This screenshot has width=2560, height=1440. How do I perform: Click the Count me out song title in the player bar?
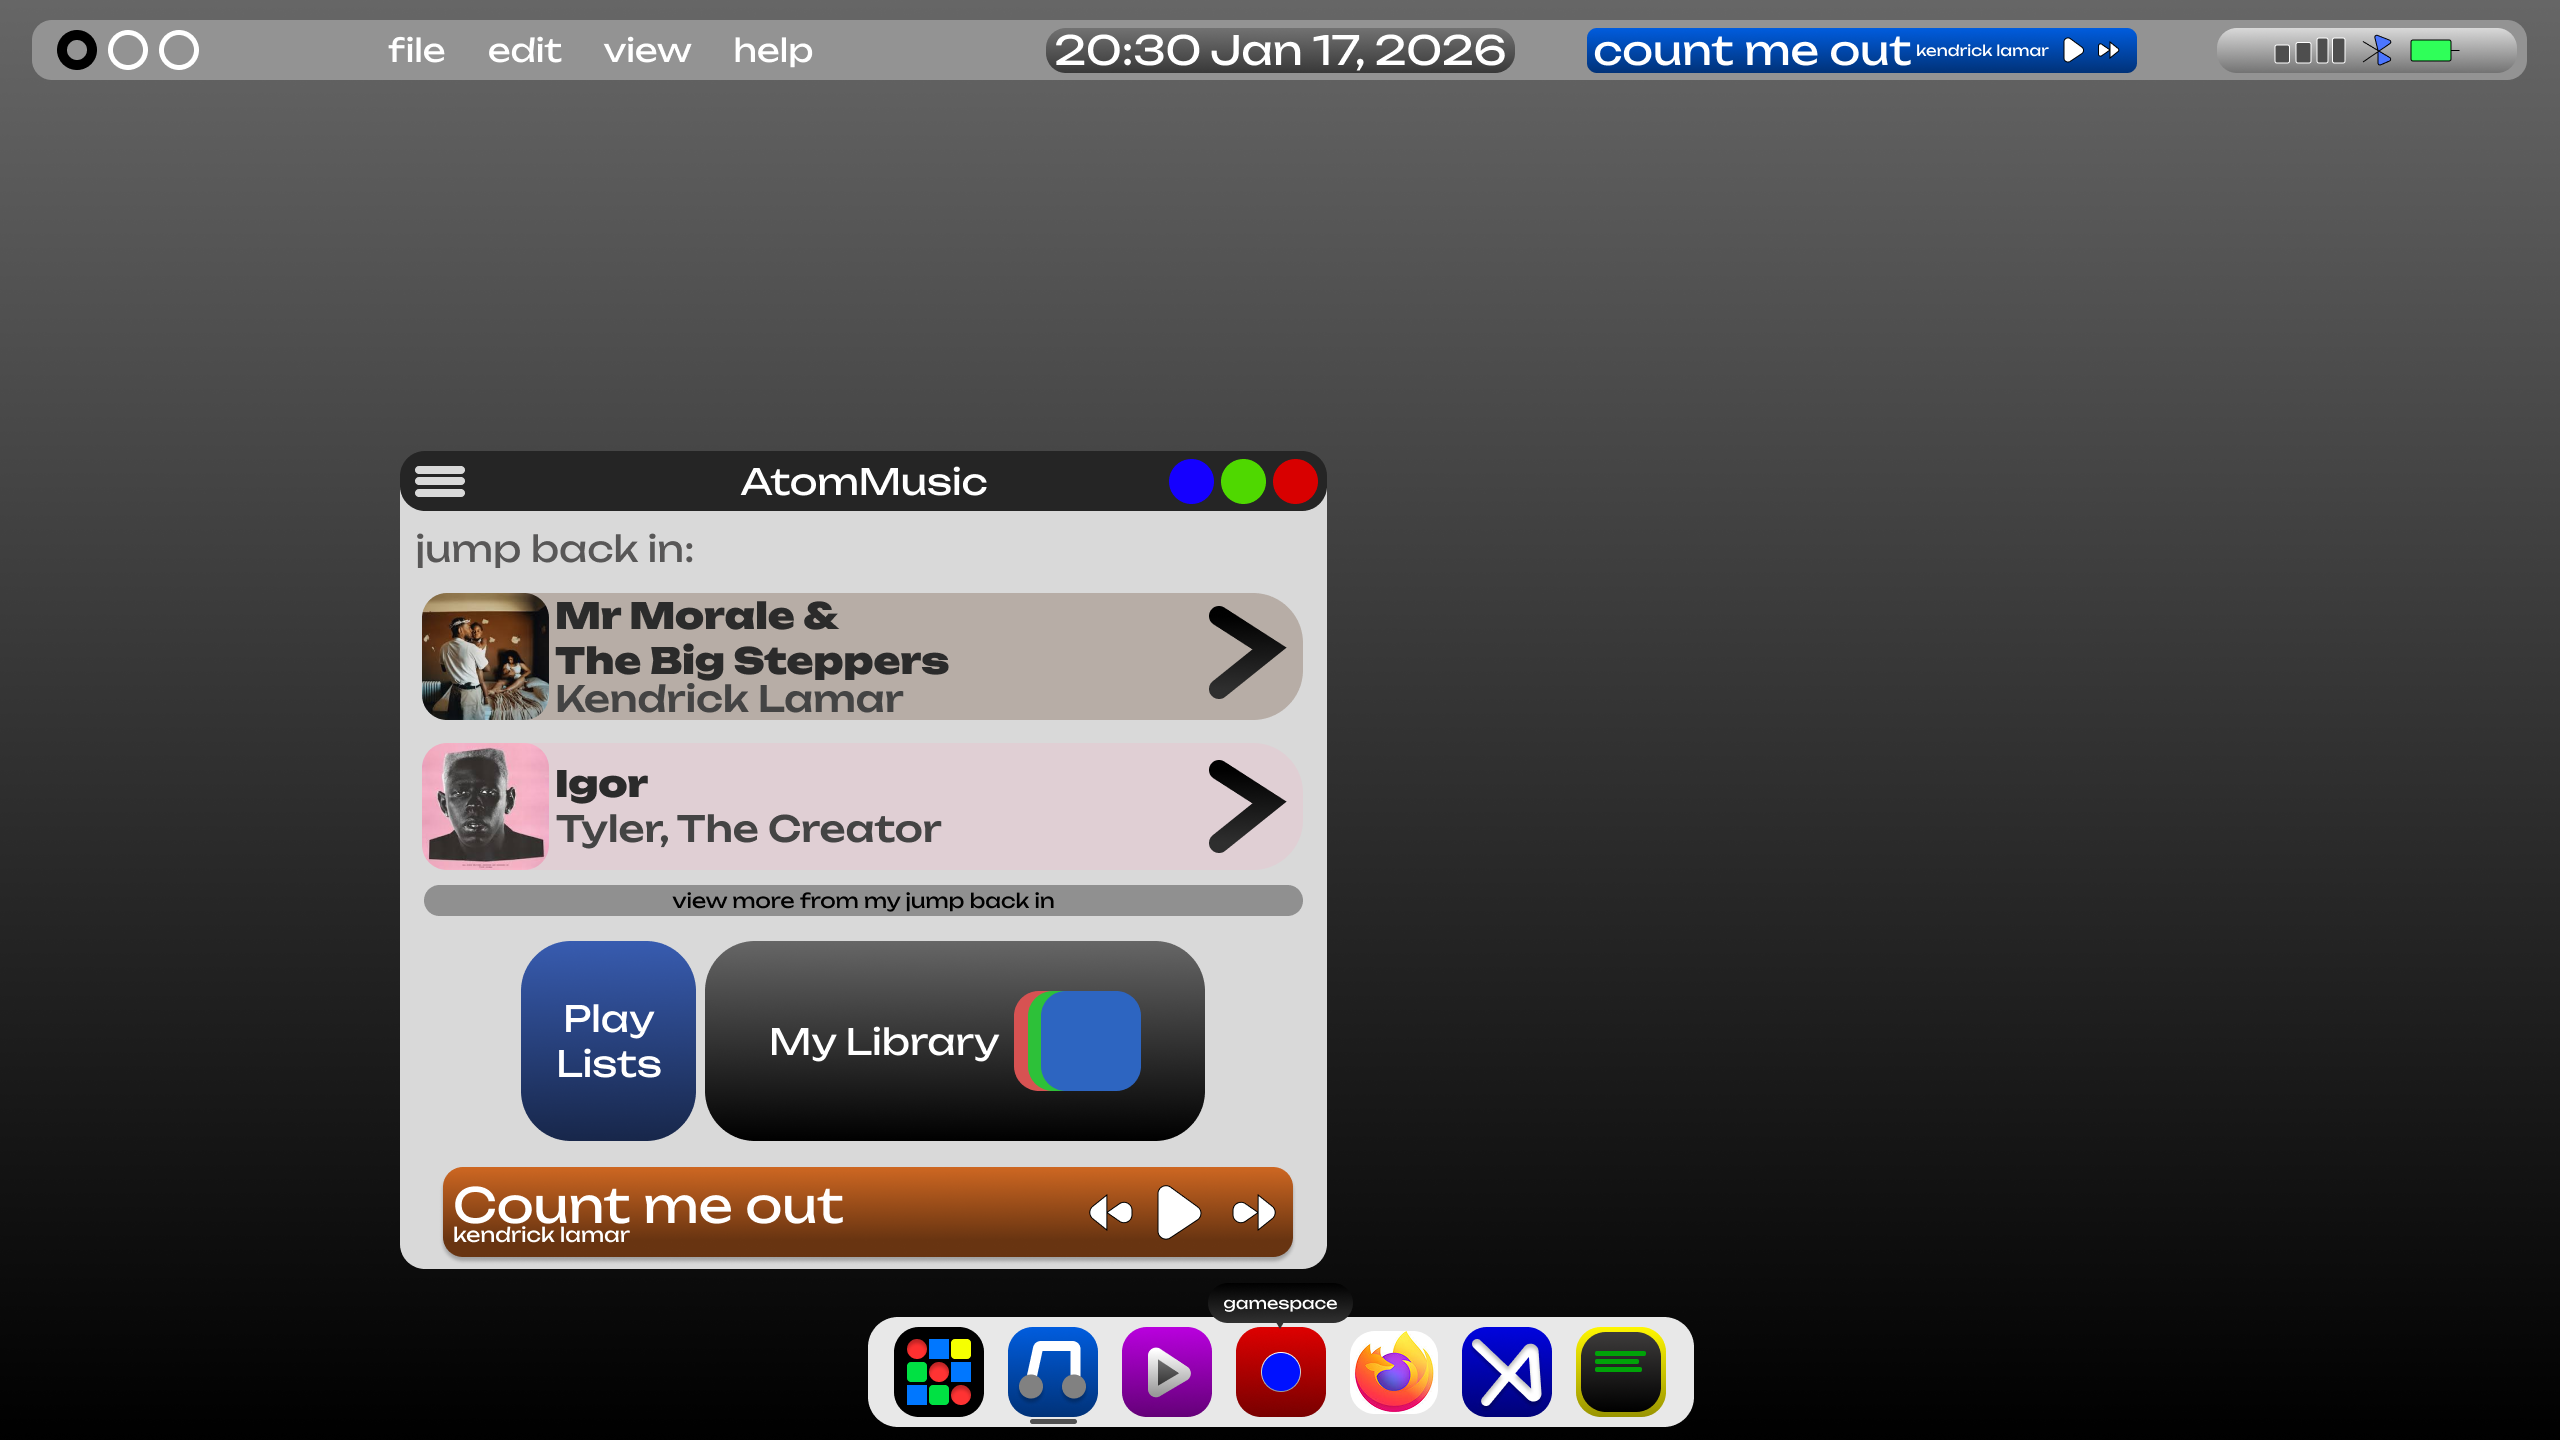(x=648, y=1205)
